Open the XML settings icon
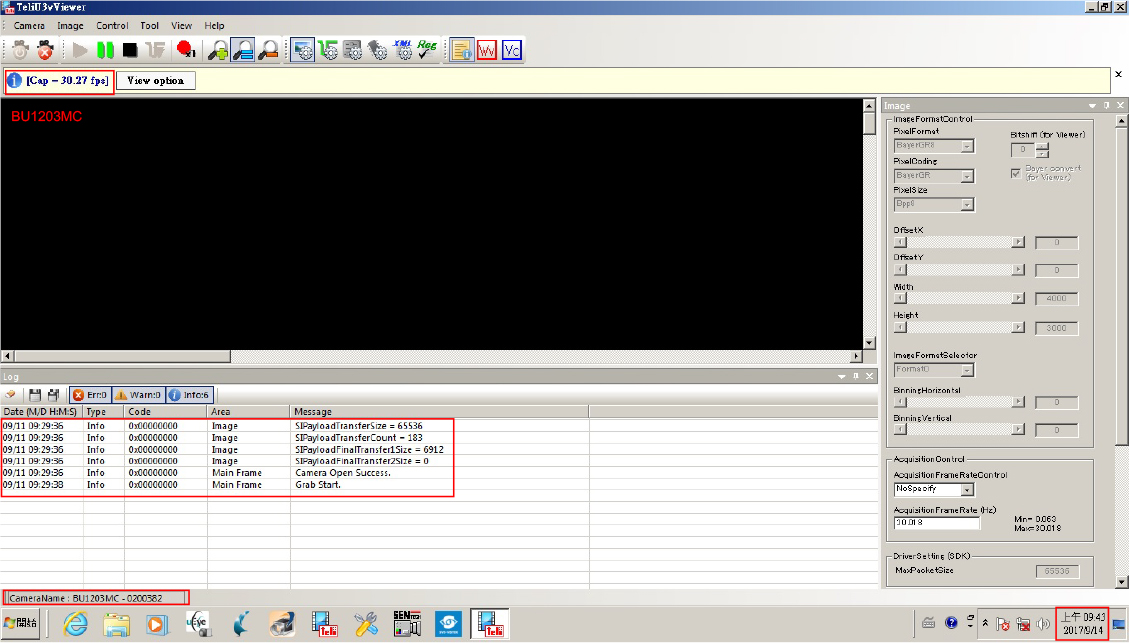The width and height of the screenshot is (1129, 643). pyautogui.click(x=403, y=50)
